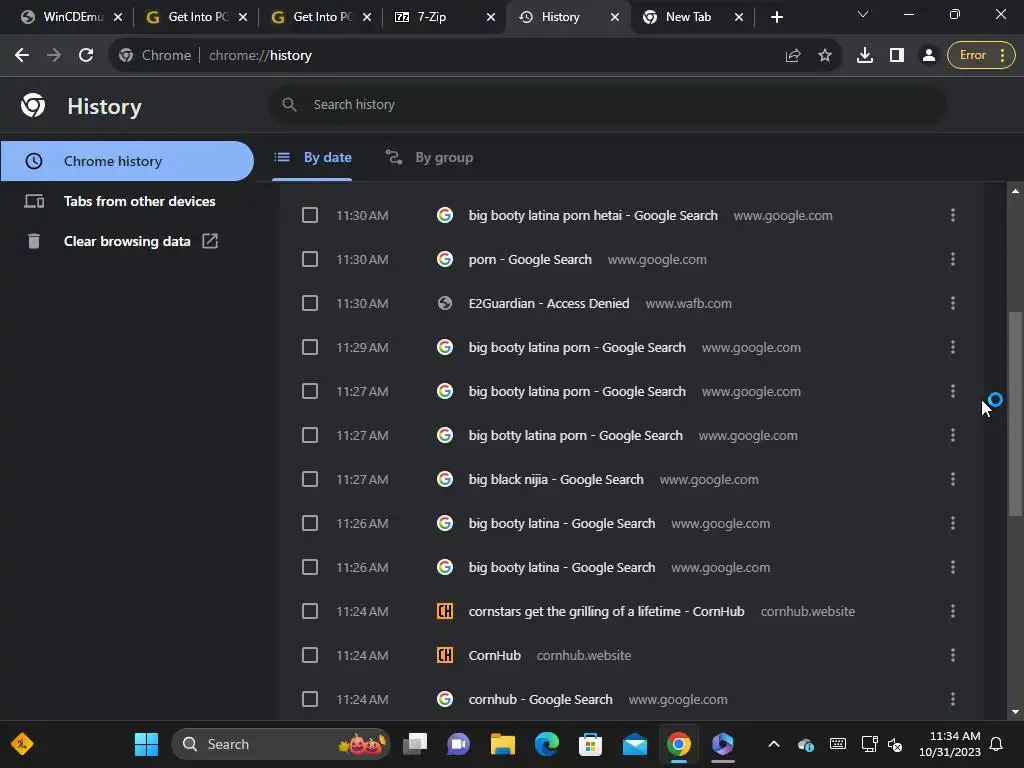Select the checkbox for the 11:29 AM entry
Screen dimensions: 1024x768
(x=310, y=347)
